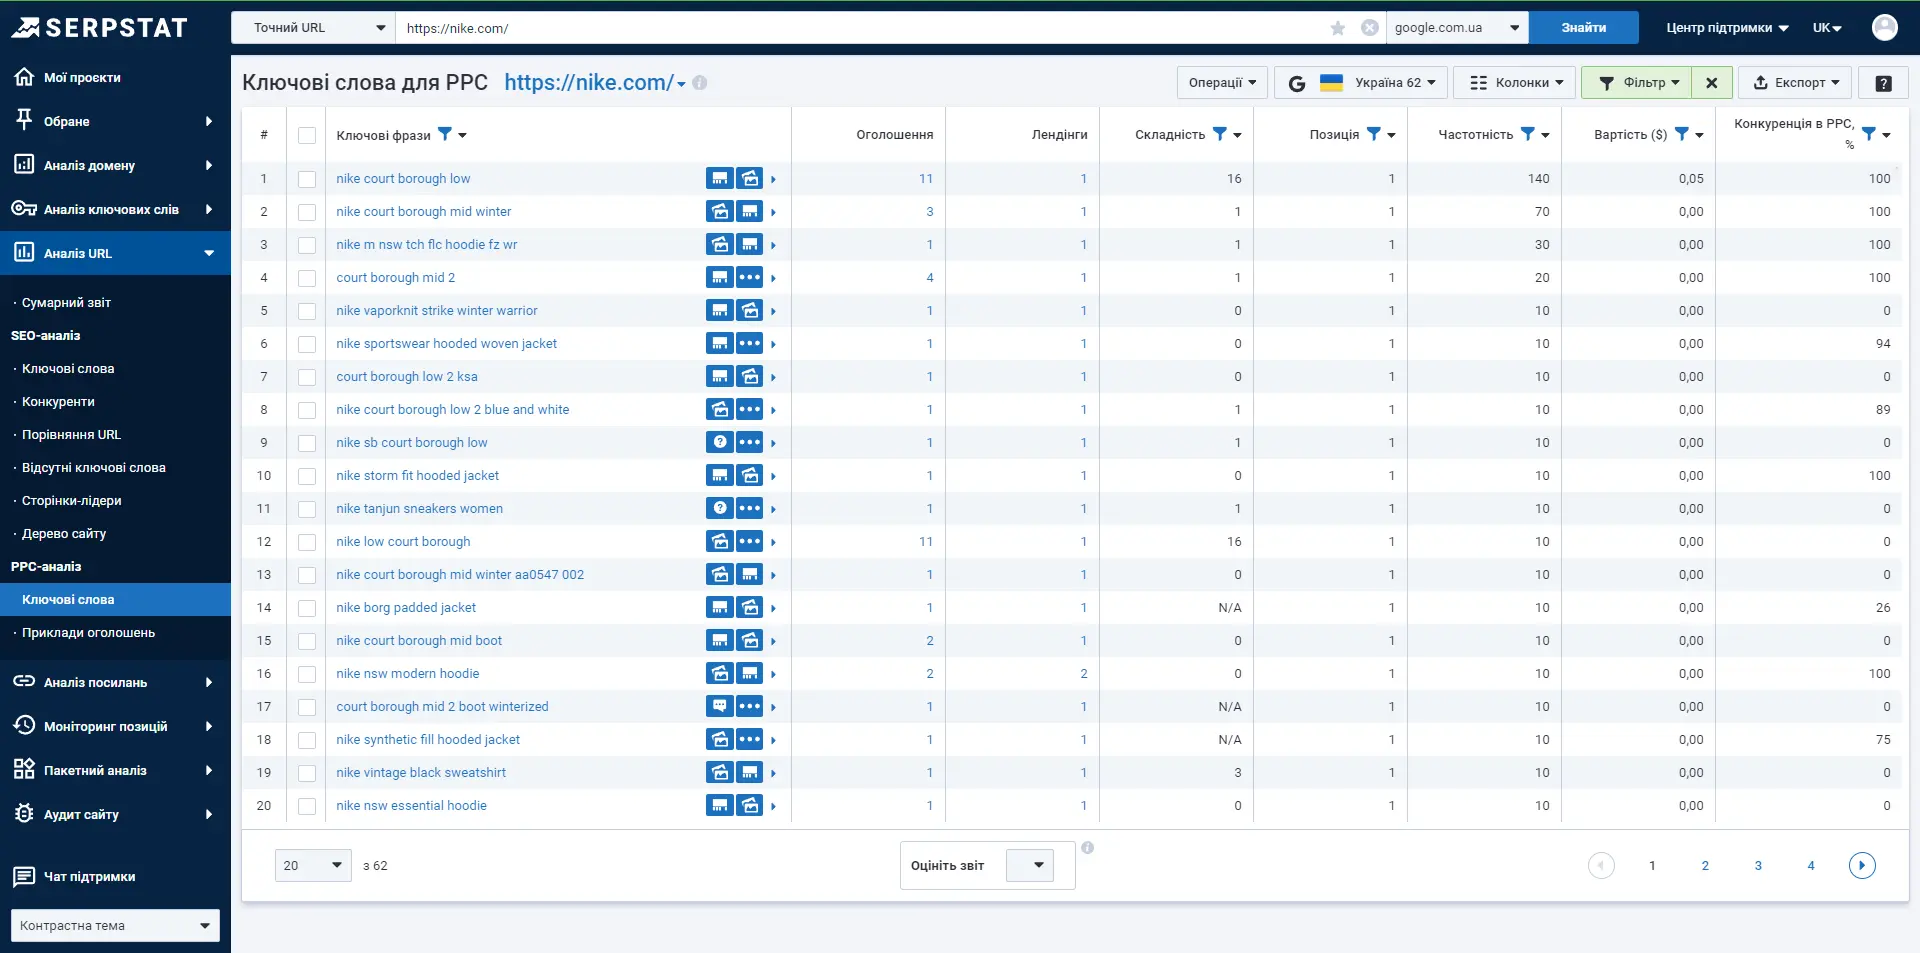Click the Знайти search button

[x=1584, y=28]
